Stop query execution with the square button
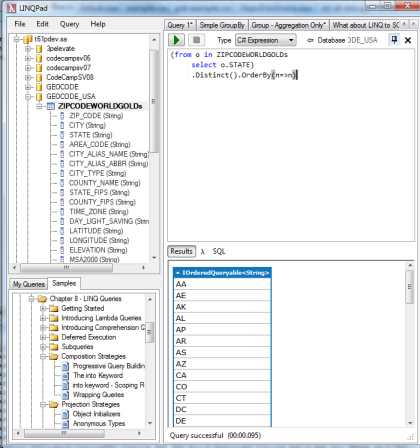The height and width of the screenshot is (448, 420). point(196,40)
